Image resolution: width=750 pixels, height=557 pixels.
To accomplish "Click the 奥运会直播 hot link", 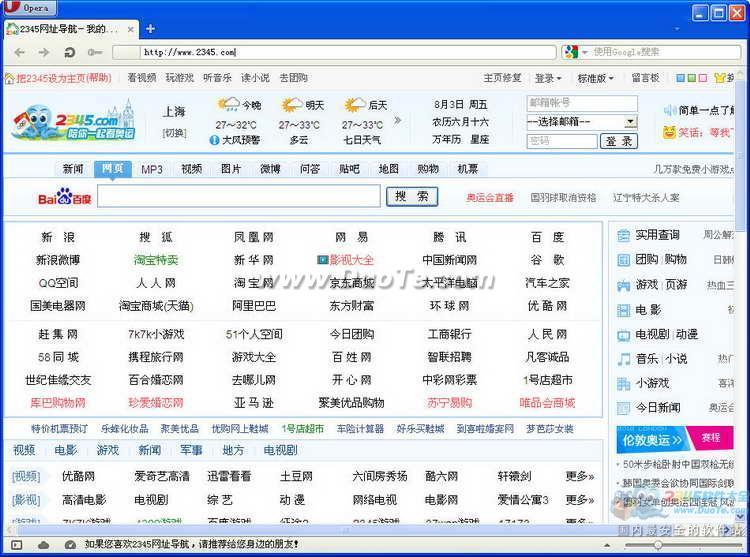I will [490, 197].
